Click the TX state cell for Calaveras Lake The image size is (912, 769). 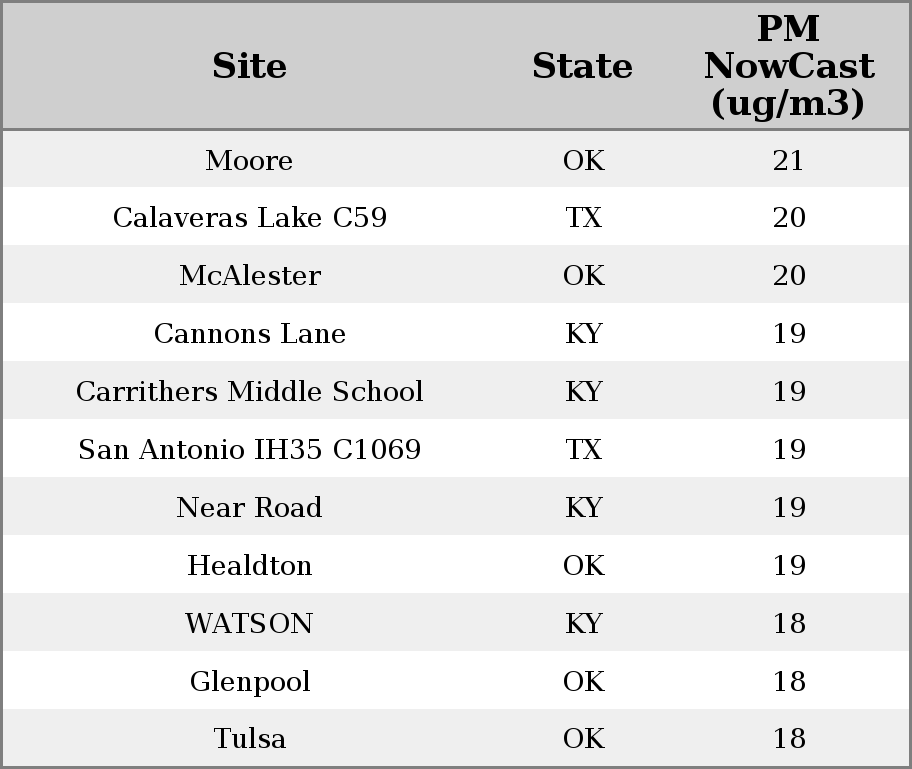[583, 218]
